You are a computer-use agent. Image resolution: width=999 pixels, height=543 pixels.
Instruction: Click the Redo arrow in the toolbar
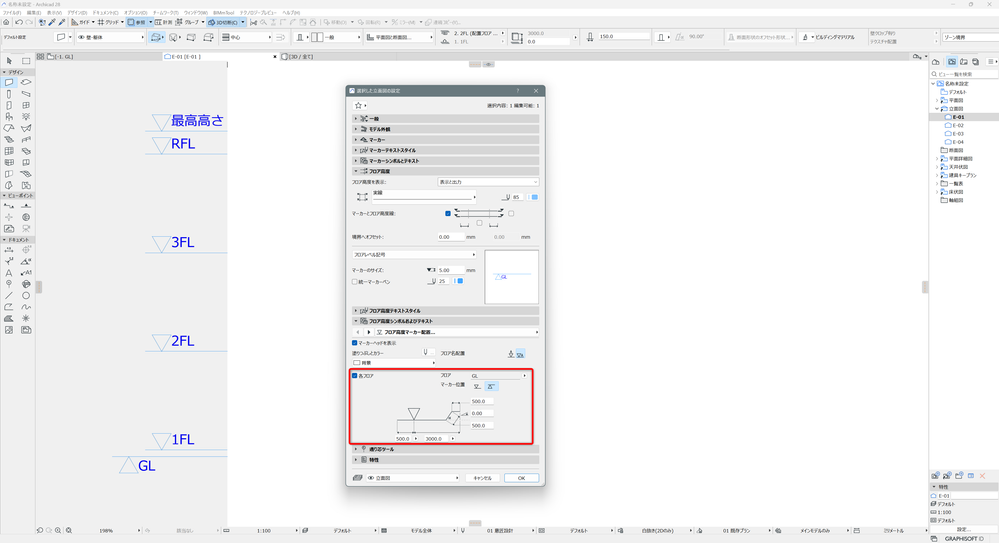pyautogui.click(x=29, y=22)
